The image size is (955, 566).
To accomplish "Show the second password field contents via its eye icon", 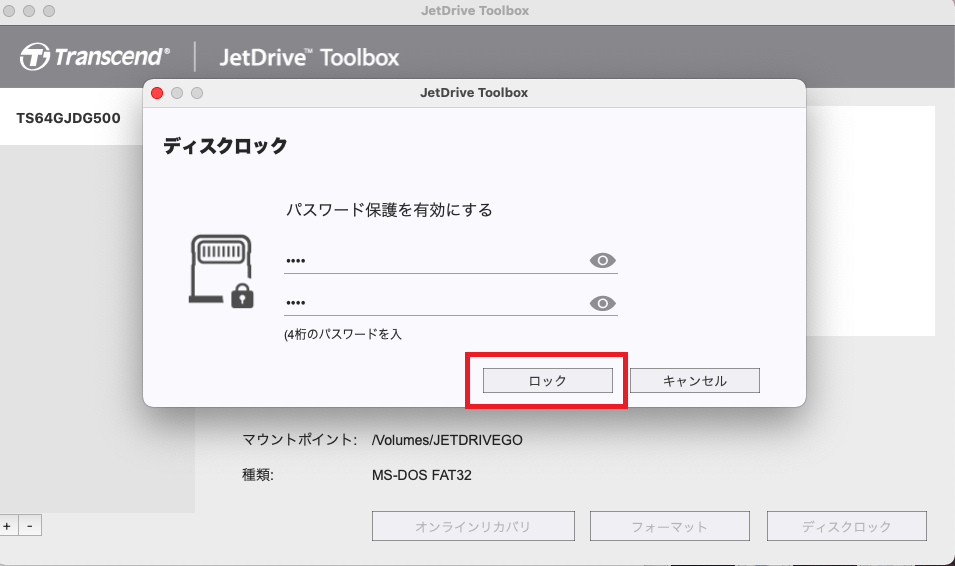I will click(x=602, y=303).
